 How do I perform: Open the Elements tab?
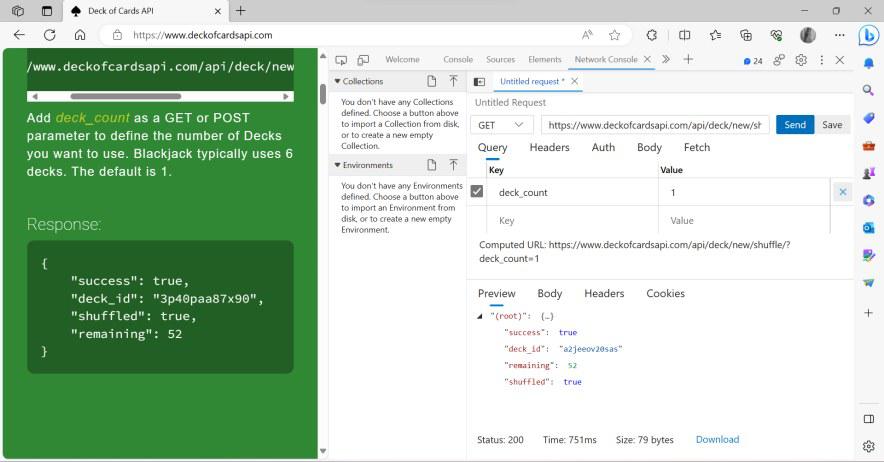click(x=545, y=59)
